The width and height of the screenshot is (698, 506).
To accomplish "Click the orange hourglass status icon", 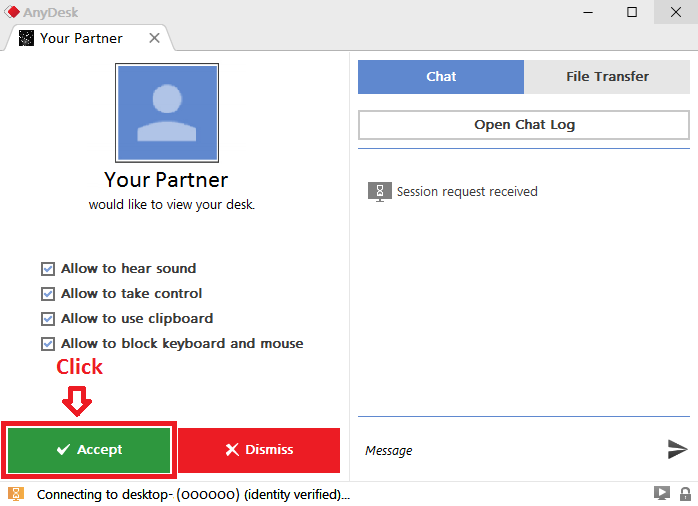I will [x=16, y=494].
